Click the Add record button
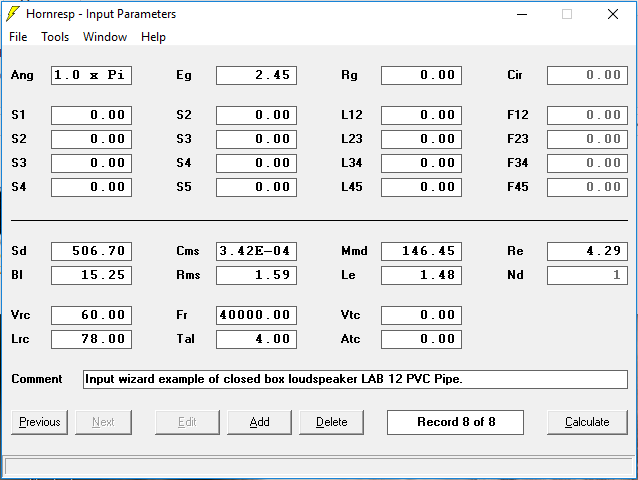Screen dimensions: 638x480 [260, 422]
